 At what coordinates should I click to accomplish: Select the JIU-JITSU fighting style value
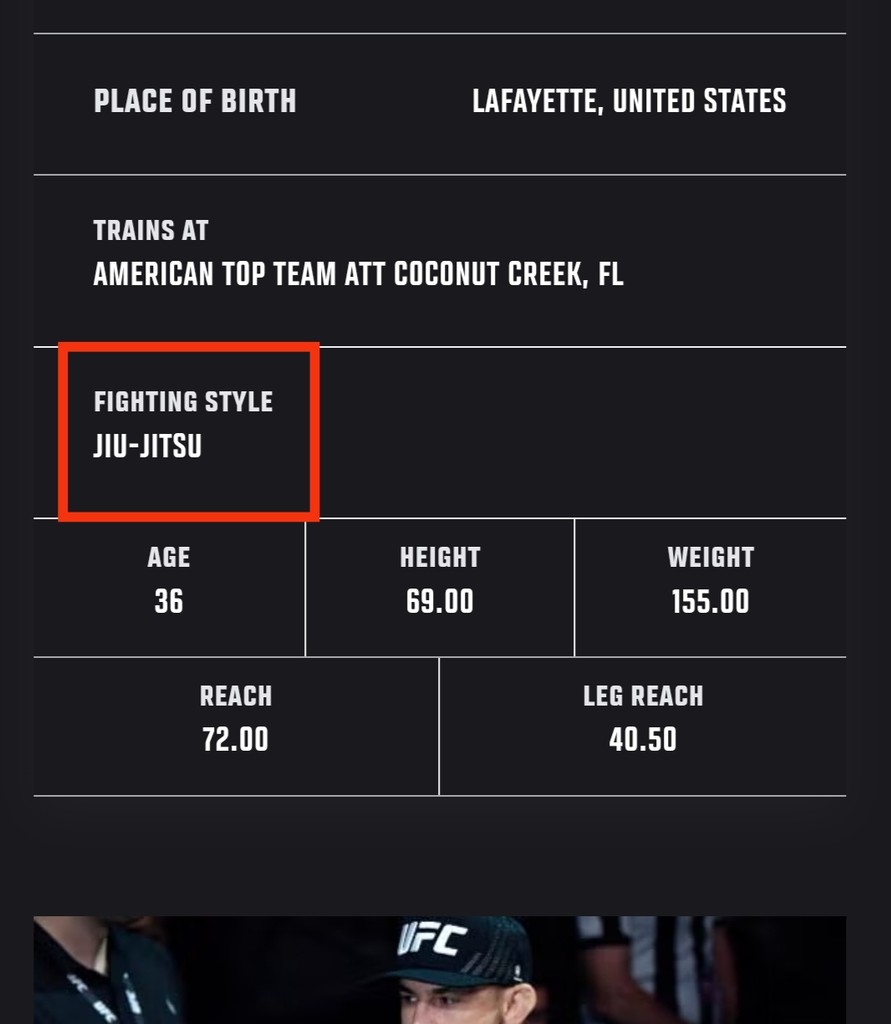tap(148, 446)
